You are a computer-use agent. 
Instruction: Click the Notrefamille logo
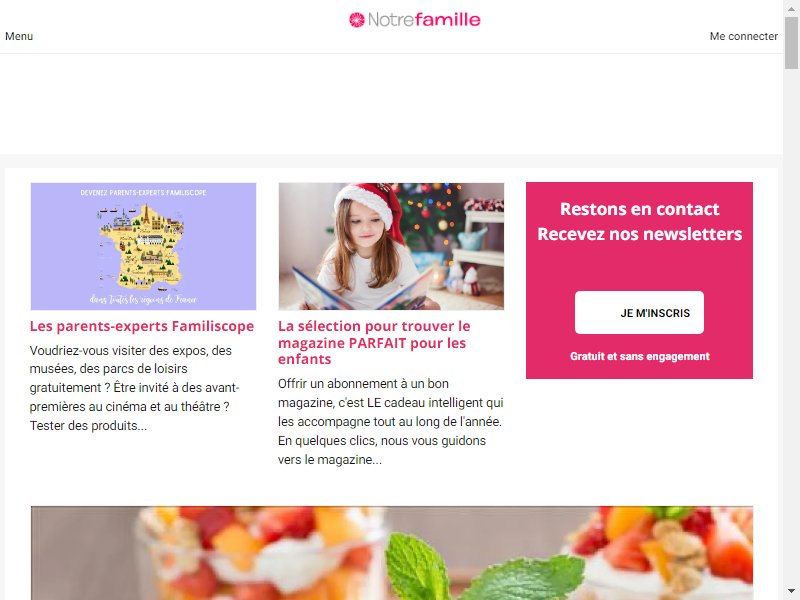click(414, 20)
